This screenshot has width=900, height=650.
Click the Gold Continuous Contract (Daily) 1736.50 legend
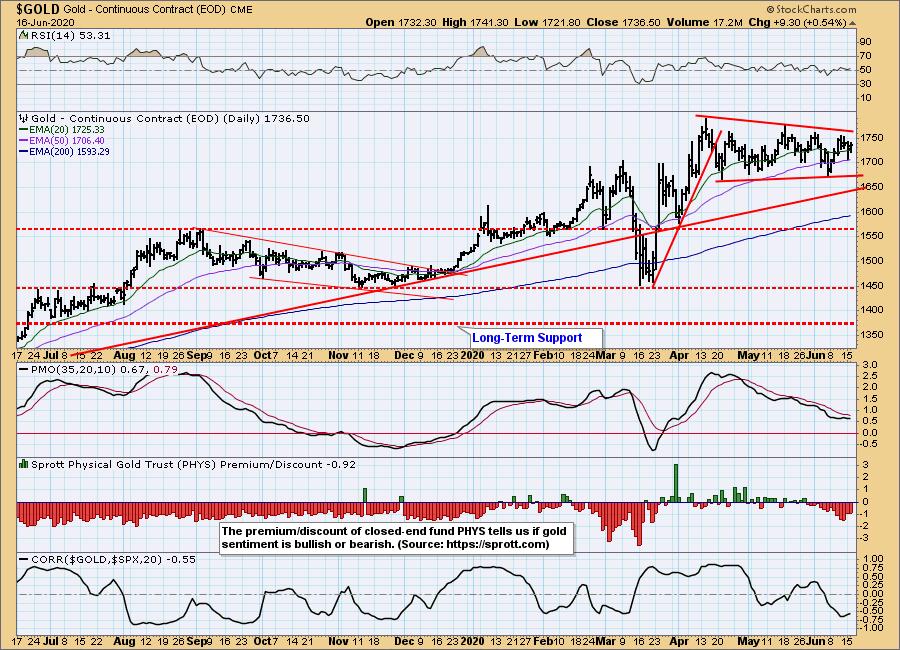(x=170, y=118)
